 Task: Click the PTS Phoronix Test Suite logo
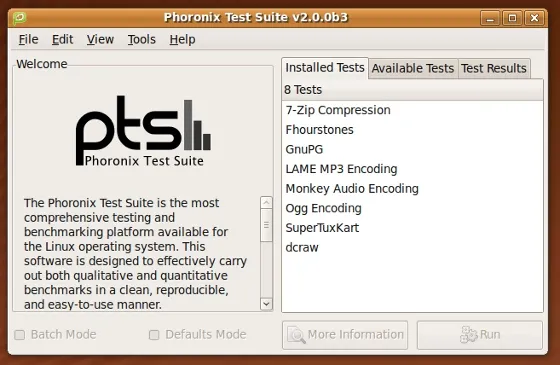point(143,131)
